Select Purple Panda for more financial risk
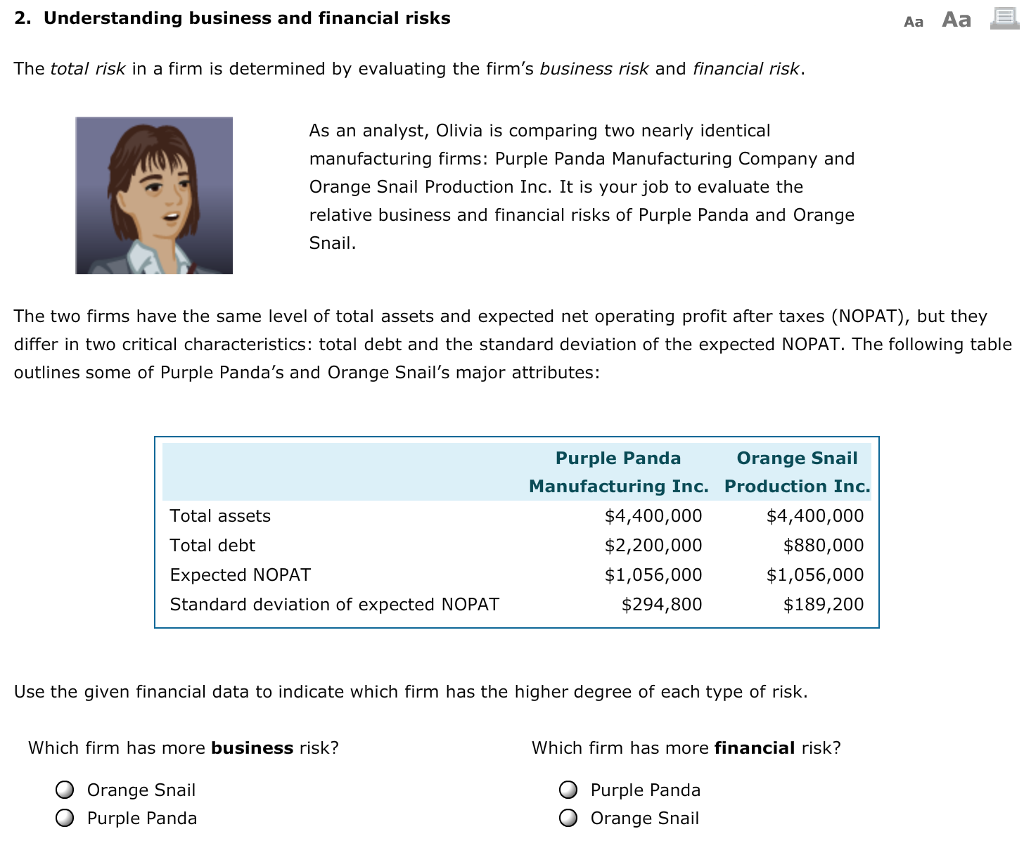This screenshot has width=1024, height=841. click(568, 789)
